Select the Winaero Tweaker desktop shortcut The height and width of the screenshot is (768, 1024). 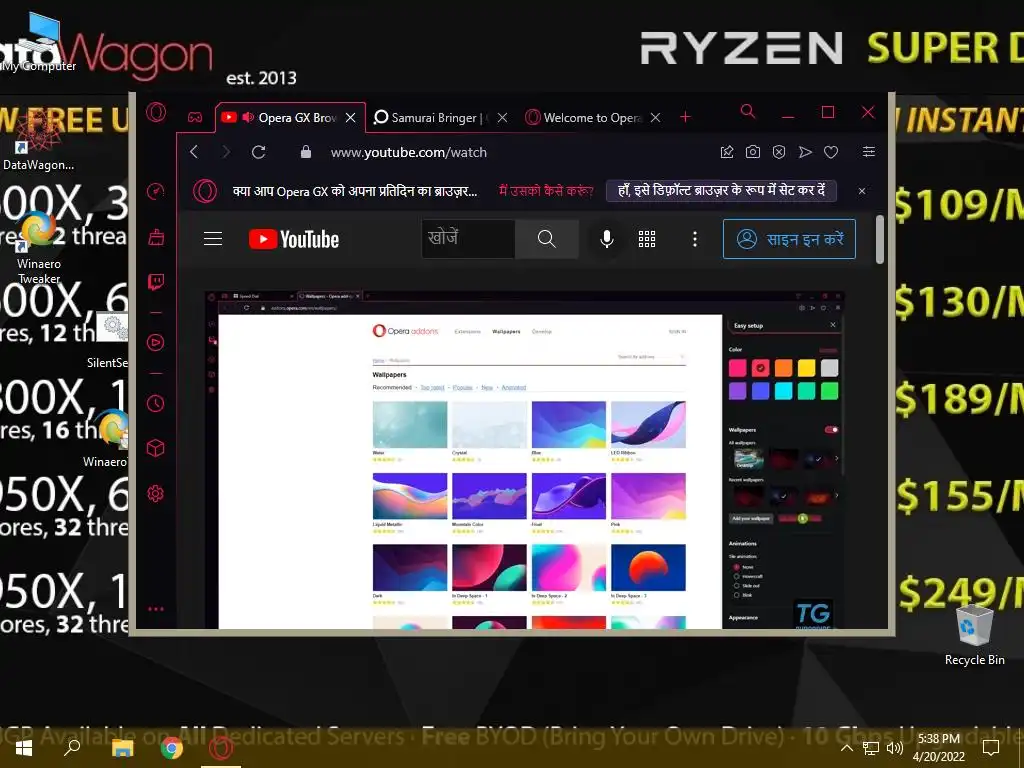[39, 248]
